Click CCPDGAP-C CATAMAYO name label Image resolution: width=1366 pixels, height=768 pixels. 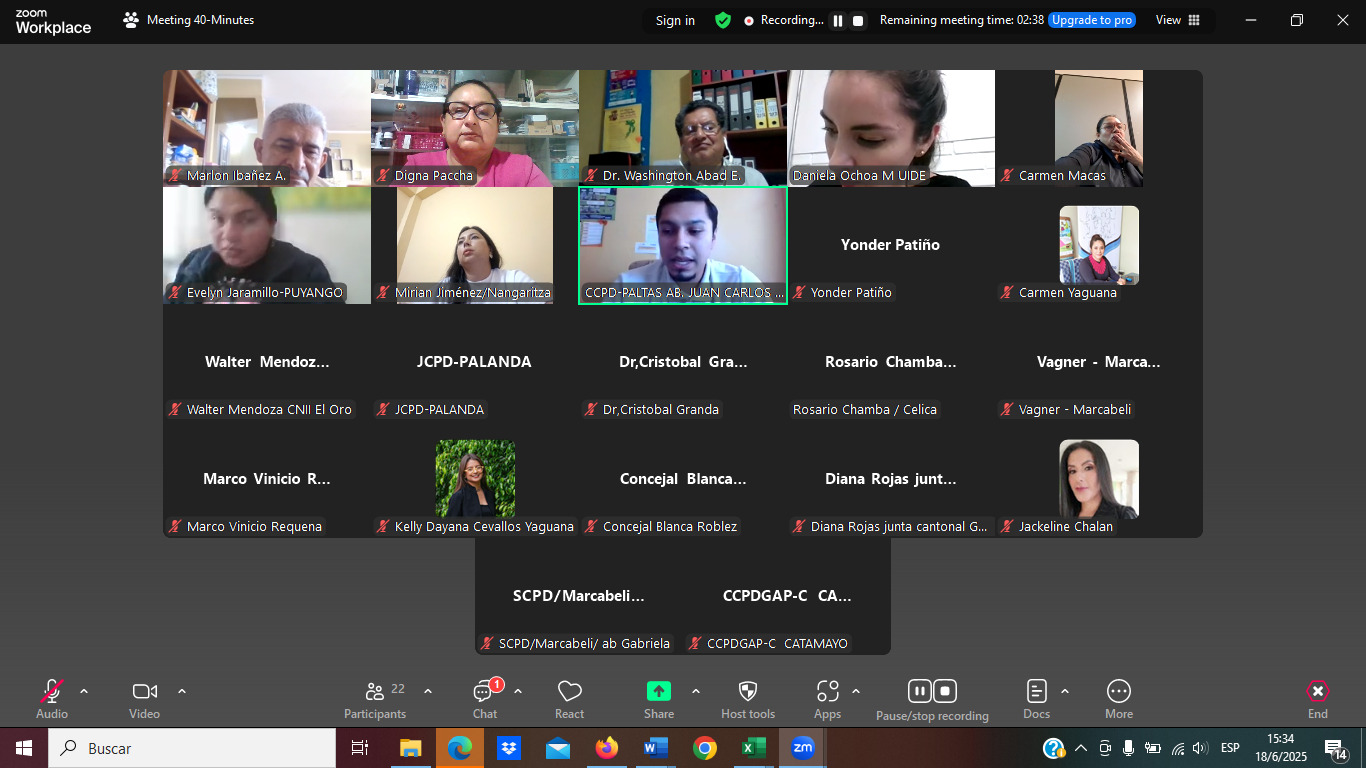pos(777,644)
